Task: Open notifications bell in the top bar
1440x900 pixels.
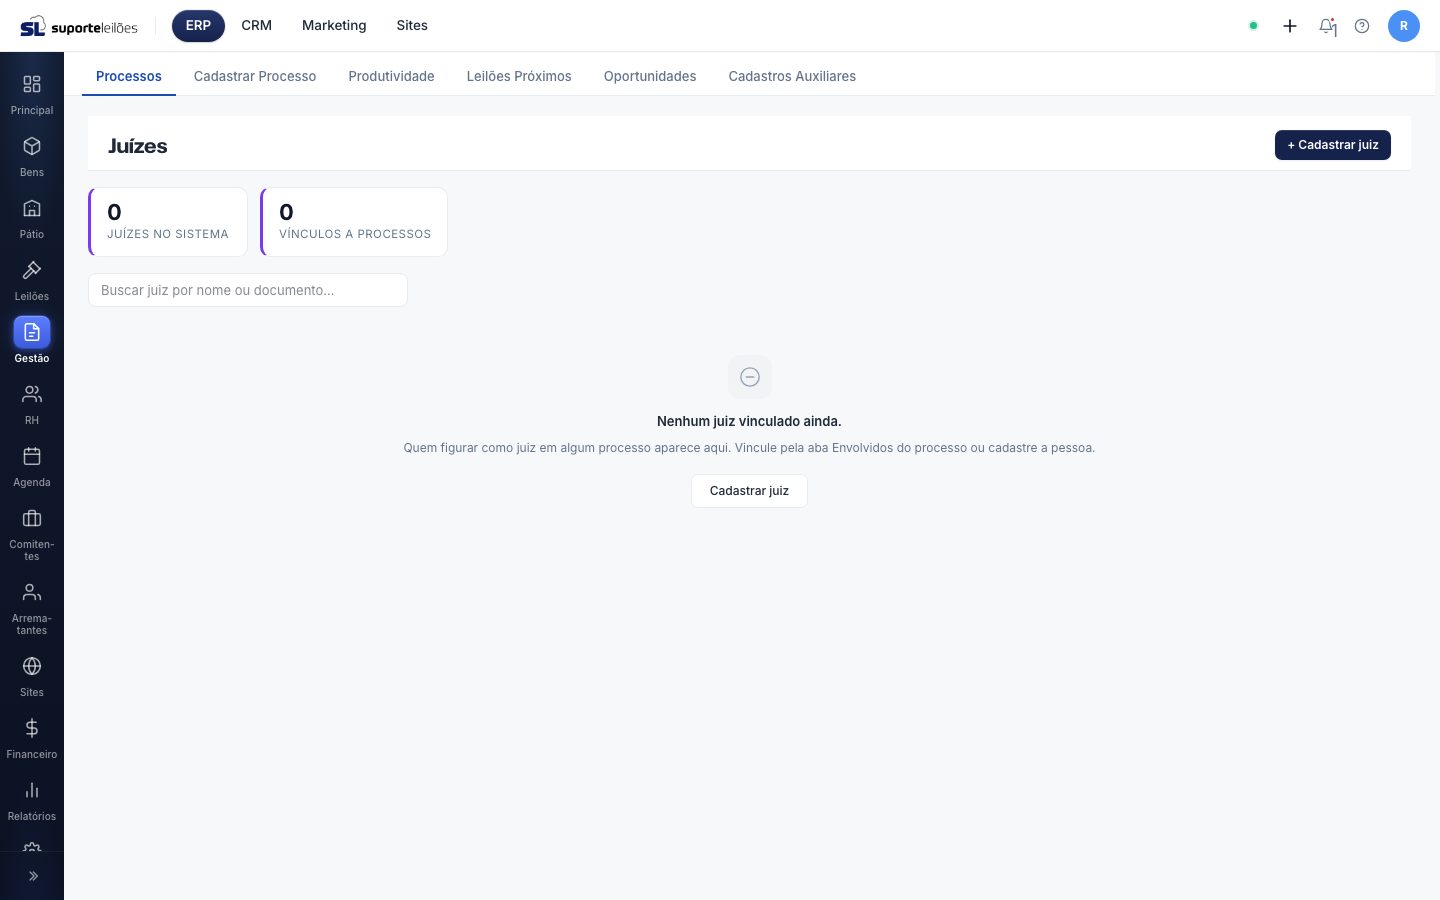Action: tap(1328, 26)
